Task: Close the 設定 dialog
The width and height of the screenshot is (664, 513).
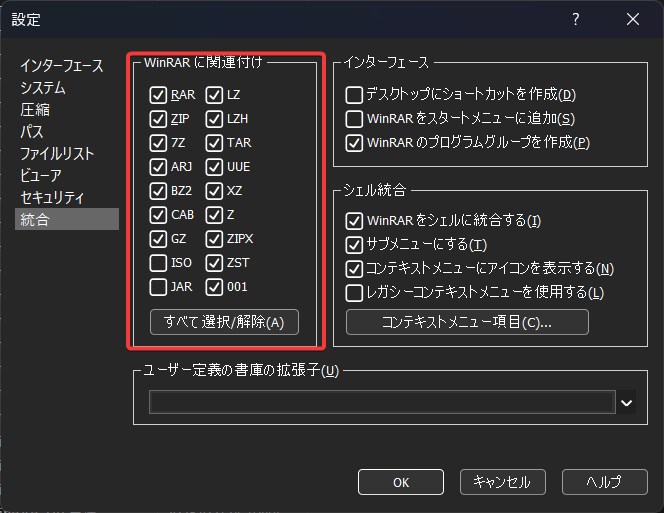Action: (x=633, y=19)
